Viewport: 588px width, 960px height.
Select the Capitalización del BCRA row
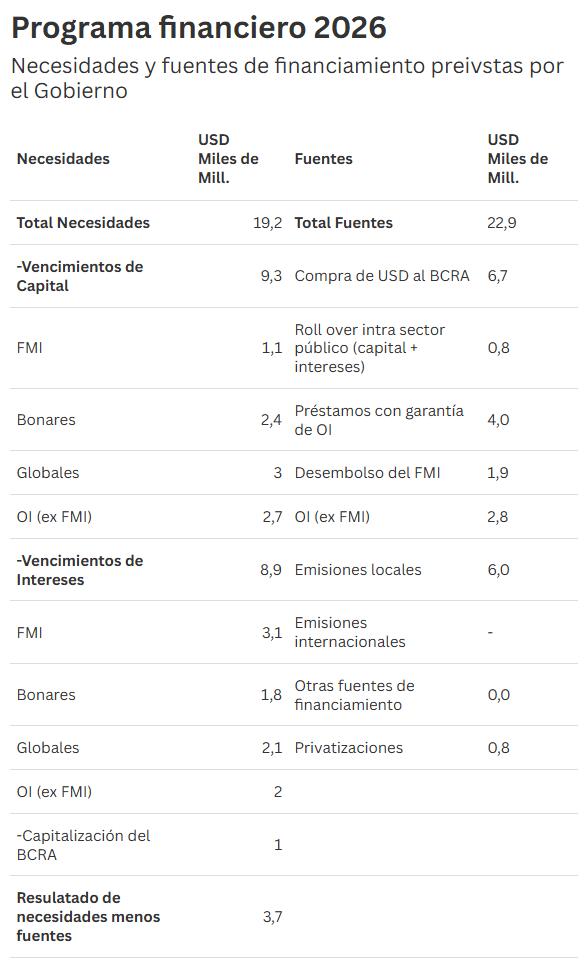(x=294, y=845)
